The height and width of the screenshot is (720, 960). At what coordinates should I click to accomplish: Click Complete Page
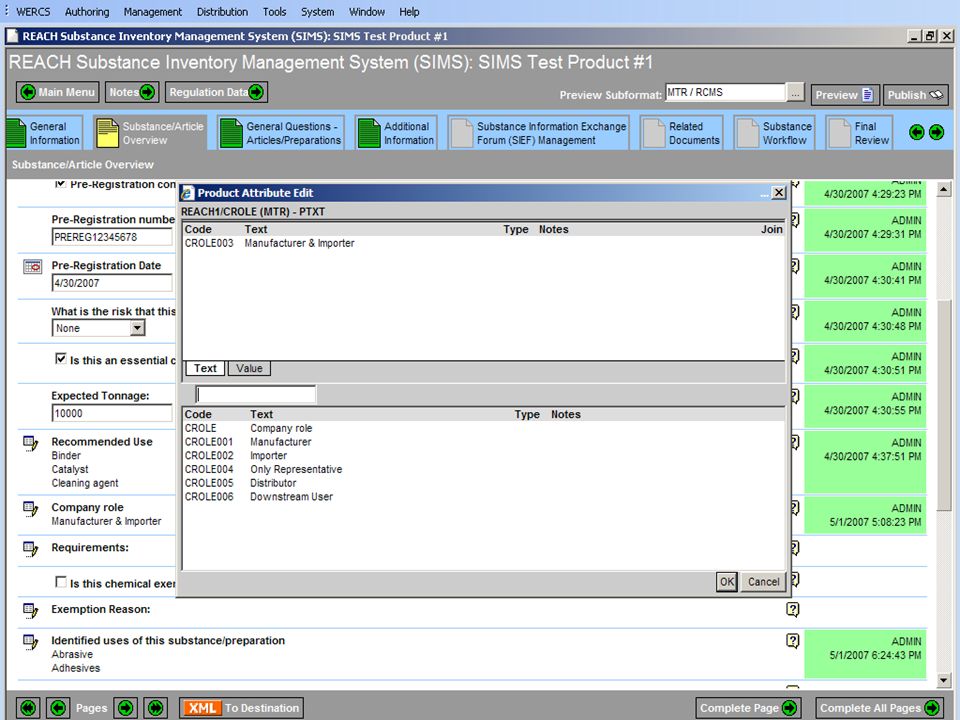(748, 708)
